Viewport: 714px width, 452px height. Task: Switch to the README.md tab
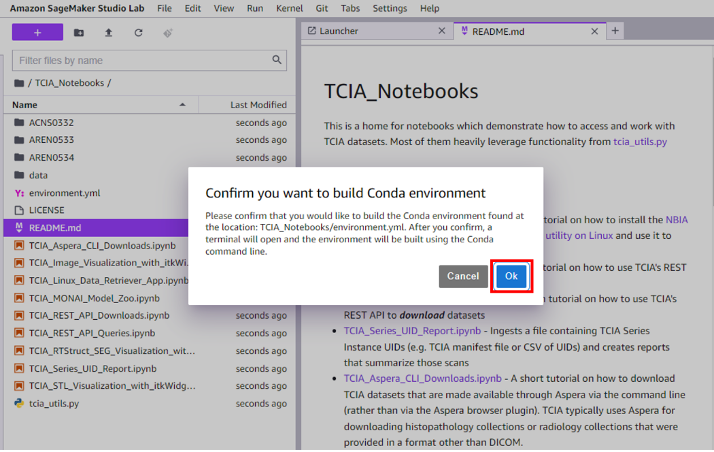coord(530,31)
